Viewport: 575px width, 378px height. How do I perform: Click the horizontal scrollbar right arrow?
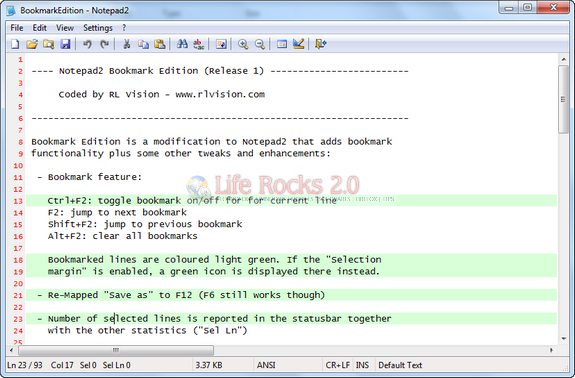point(551,350)
